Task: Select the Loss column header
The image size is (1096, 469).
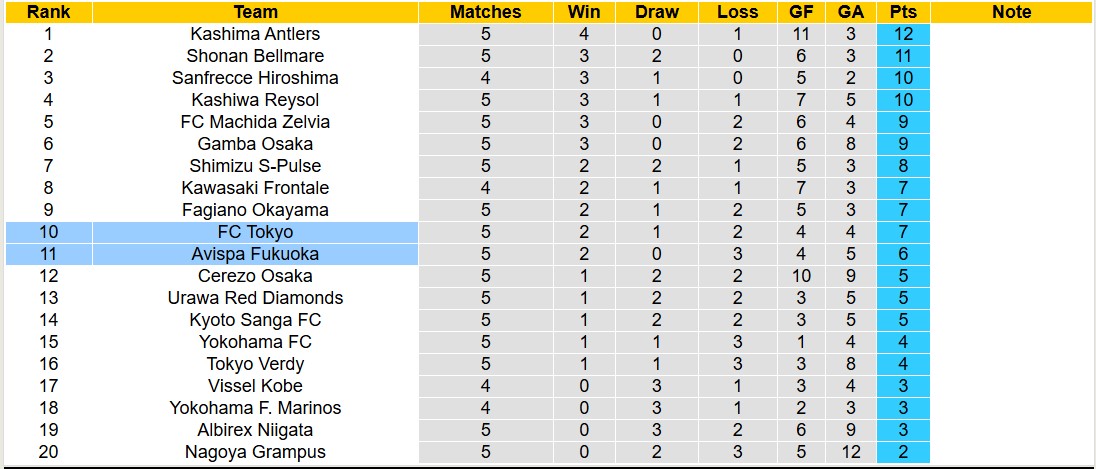Action: (x=737, y=12)
